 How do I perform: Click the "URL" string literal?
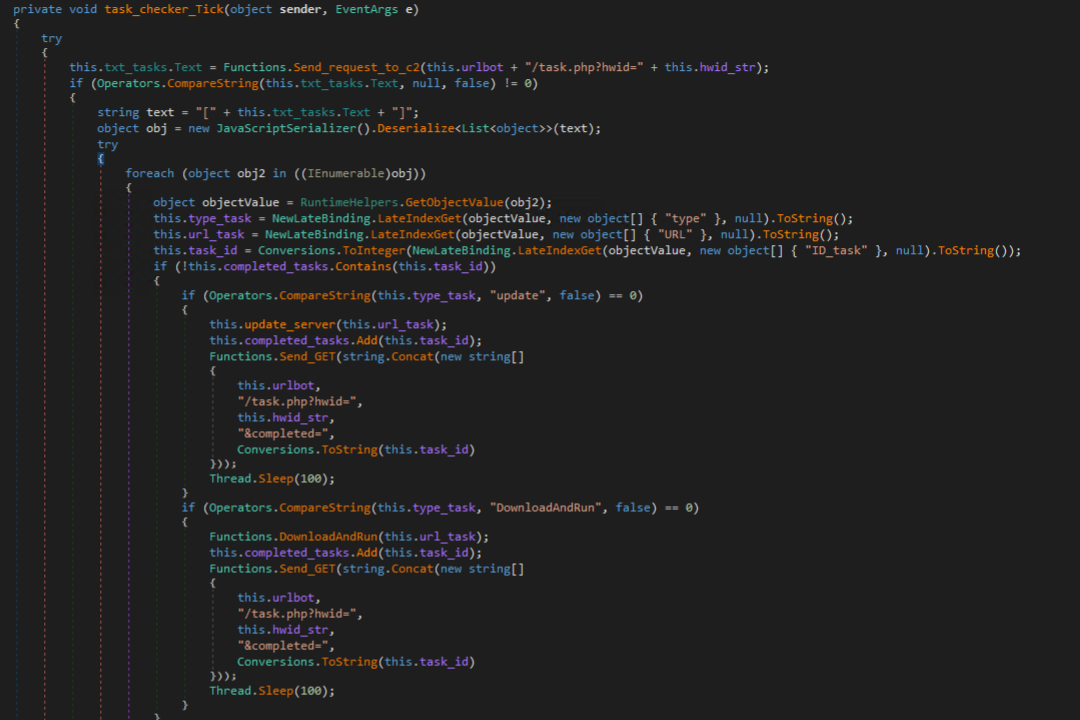click(675, 235)
